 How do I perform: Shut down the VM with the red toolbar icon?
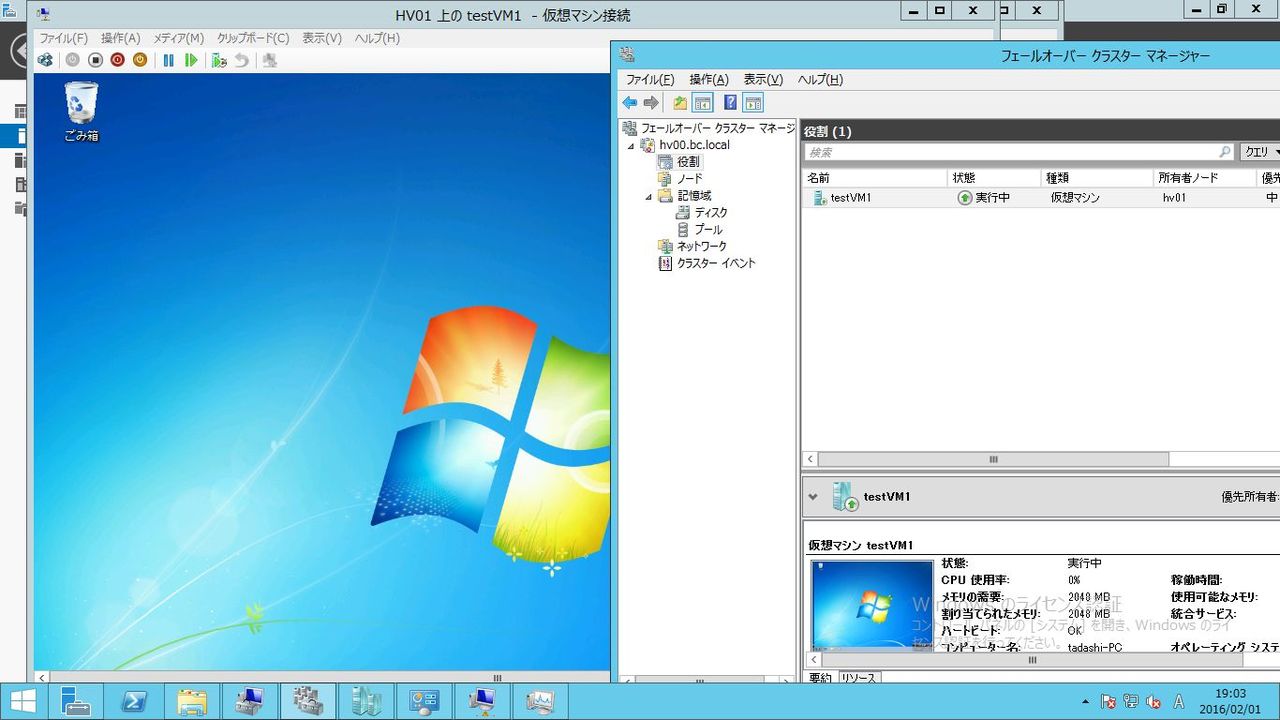coord(118,60)
